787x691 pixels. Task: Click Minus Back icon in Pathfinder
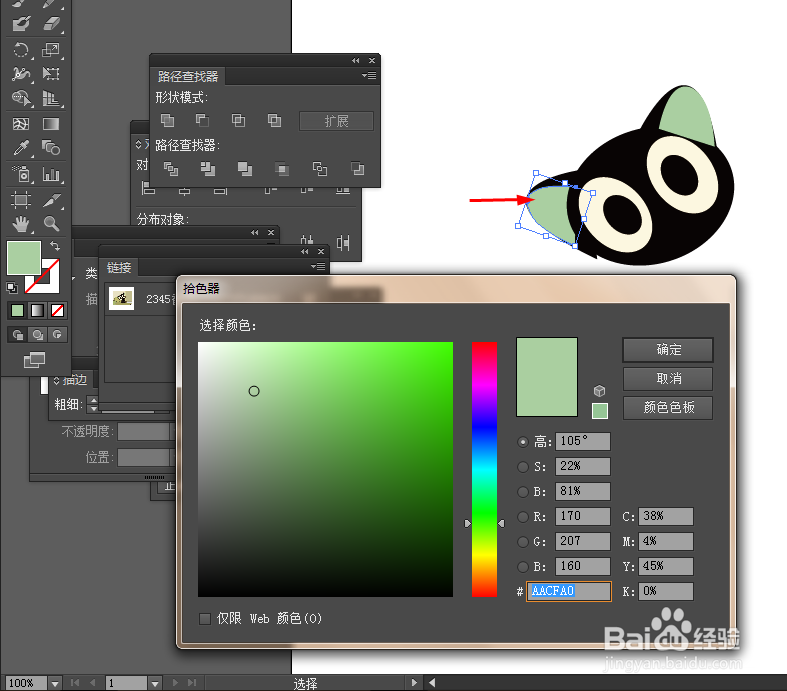tap(357, 169)
